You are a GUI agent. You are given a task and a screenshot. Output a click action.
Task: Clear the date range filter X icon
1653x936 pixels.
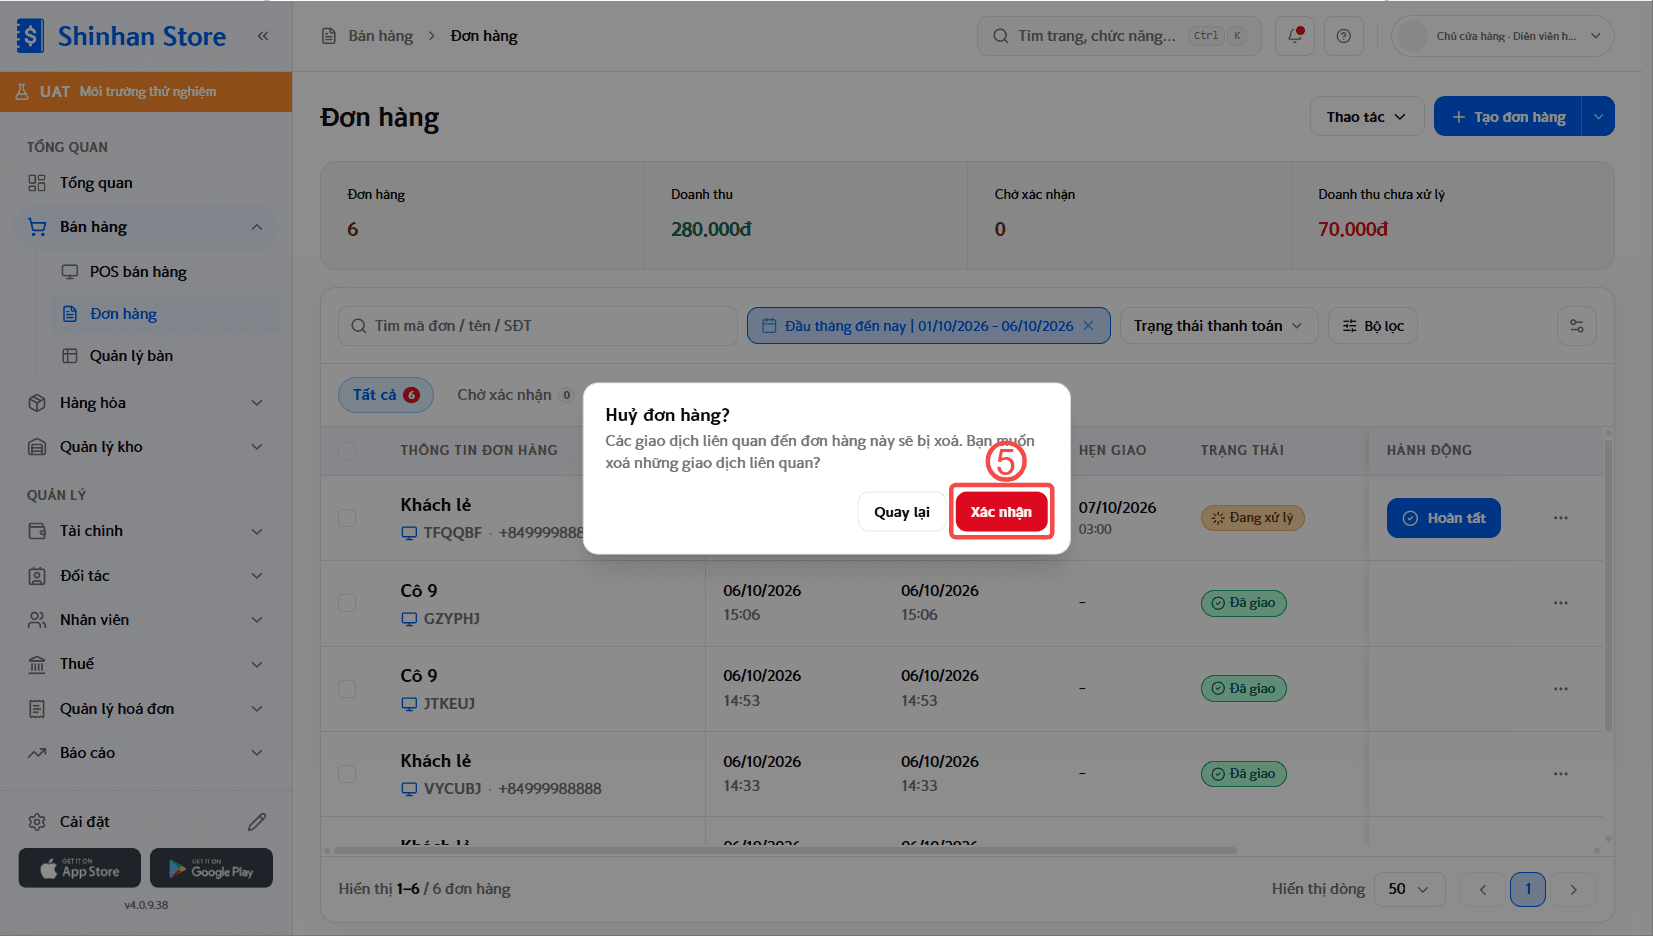point(1089,326)
